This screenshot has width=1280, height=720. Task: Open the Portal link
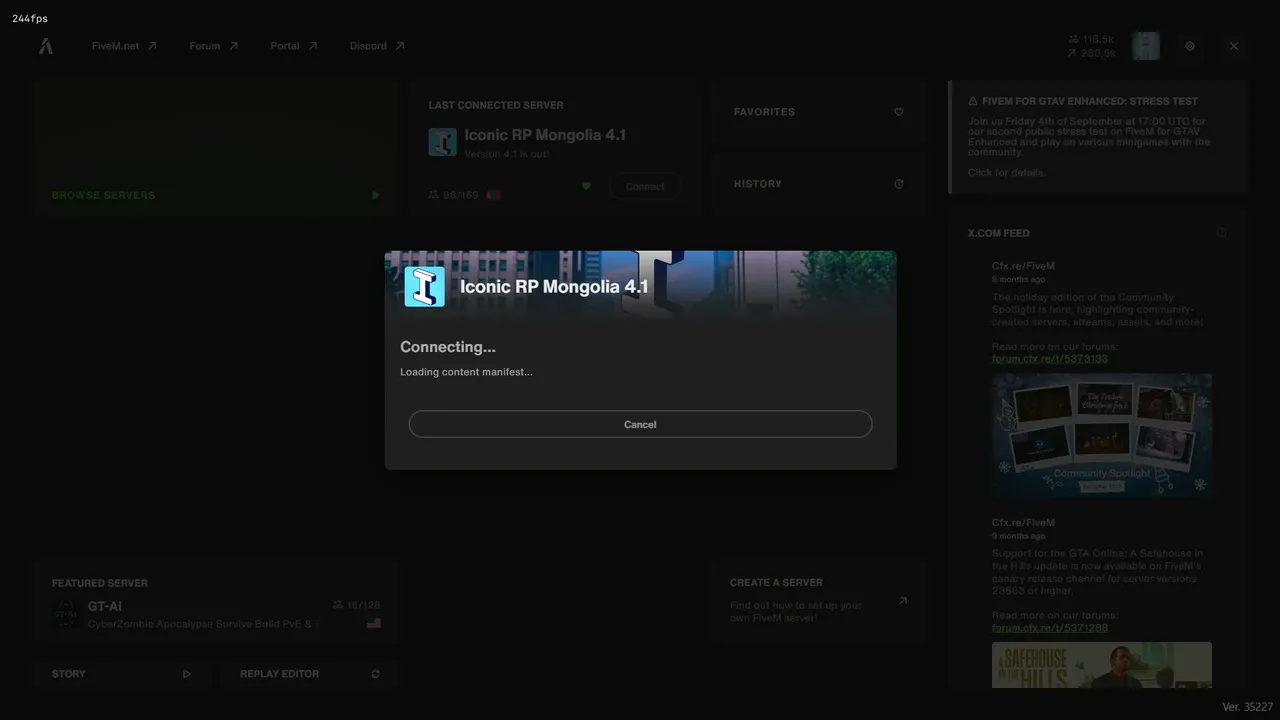(294, 46)
